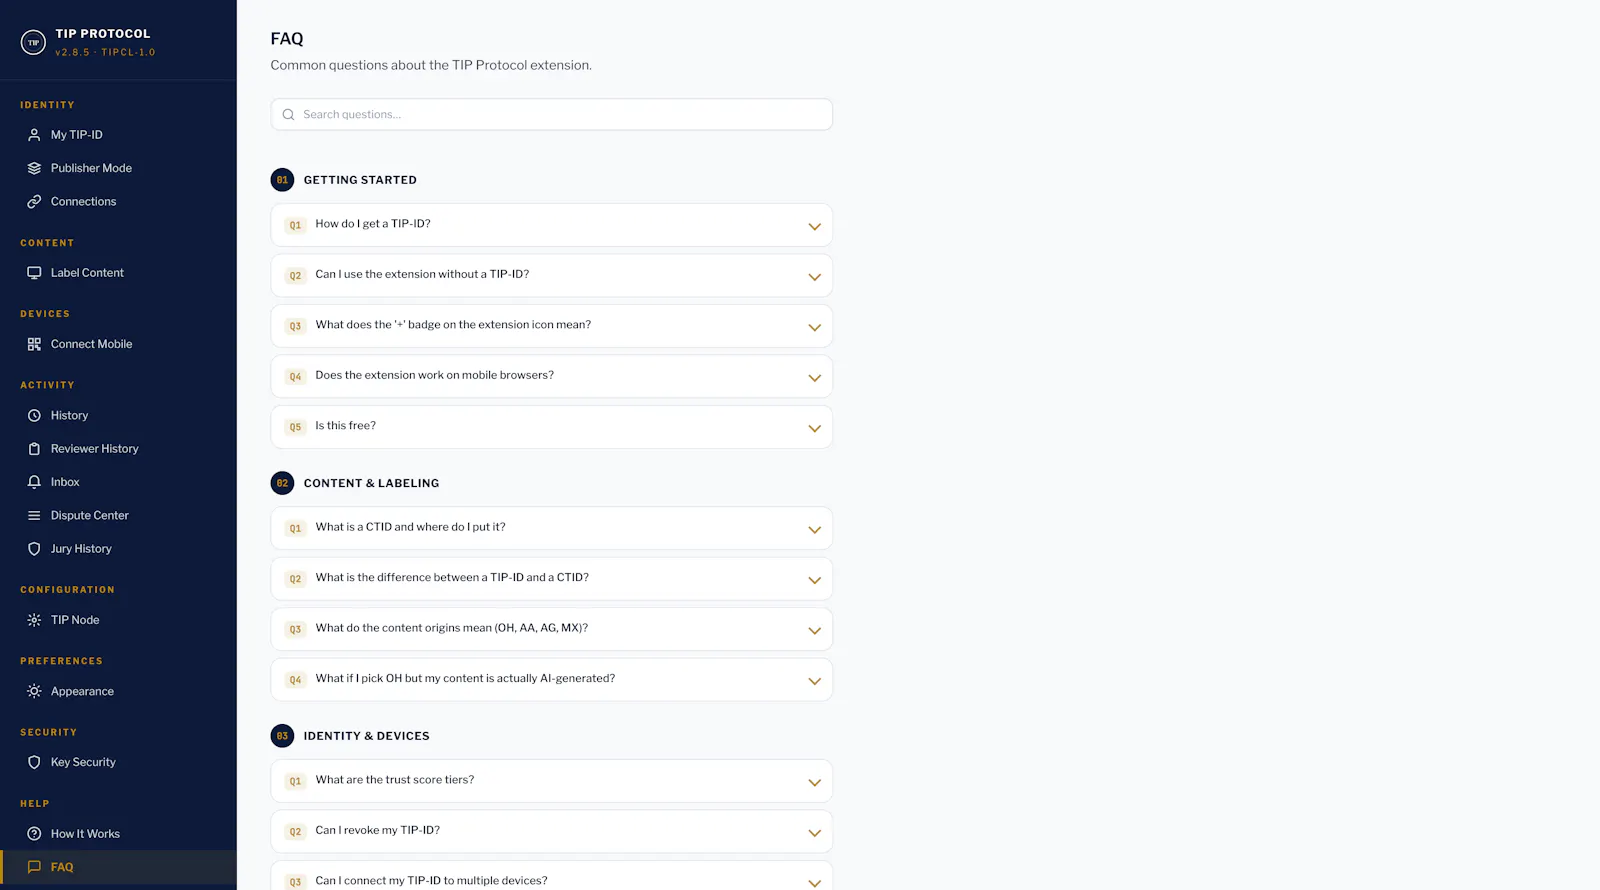1600x890 pixels.
Task: Click the 'GETTING STARTED' section heading
Action: (360, 180)
